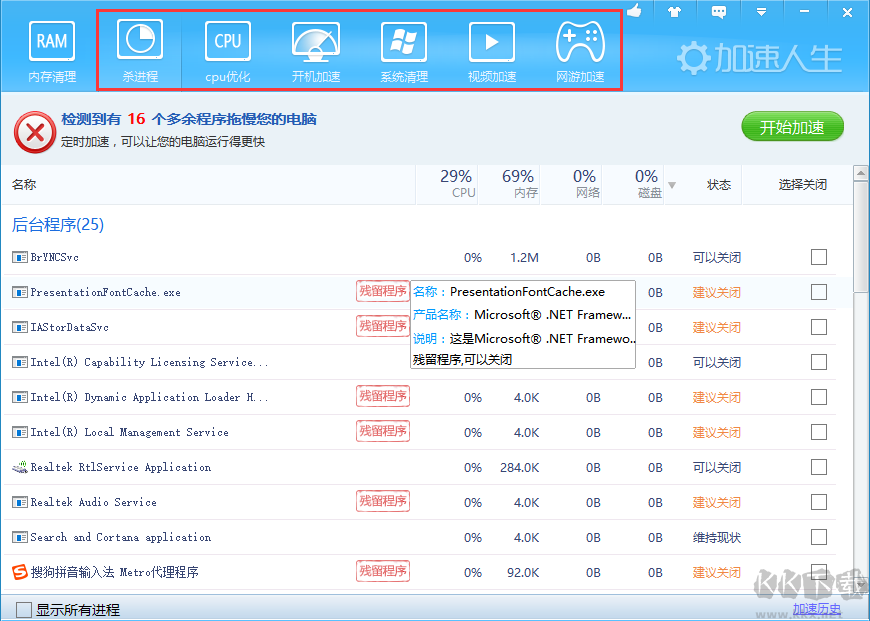Open the skin shirt icon in title bar

(x=675, y=11)
